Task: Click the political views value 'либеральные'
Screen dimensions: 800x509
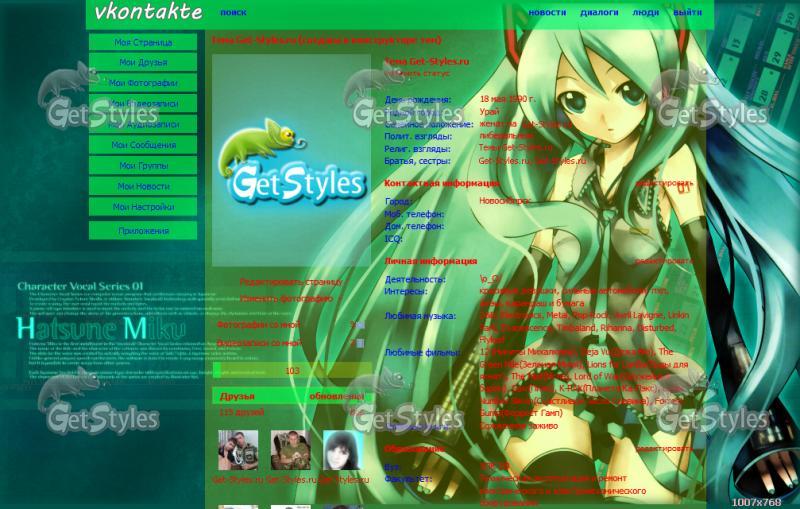Action: coord(507,136)
